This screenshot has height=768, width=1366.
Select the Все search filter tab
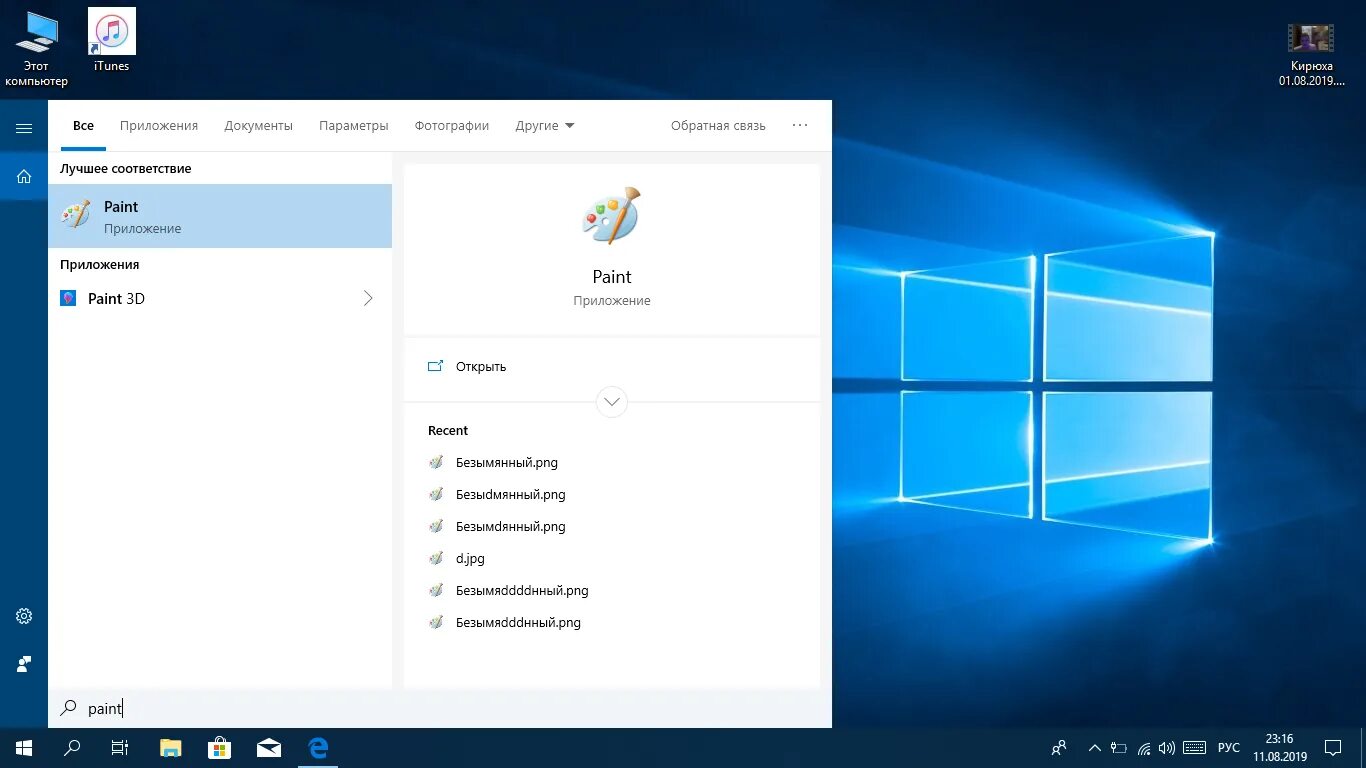point(83,126)
